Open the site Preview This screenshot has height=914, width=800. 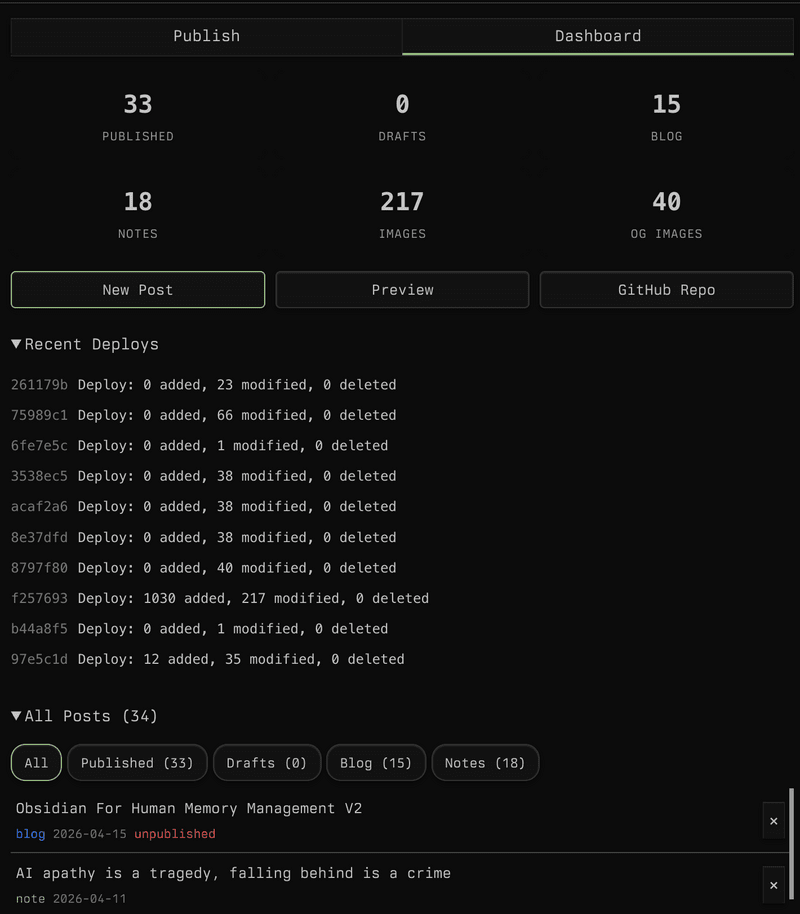click(402, 289)
